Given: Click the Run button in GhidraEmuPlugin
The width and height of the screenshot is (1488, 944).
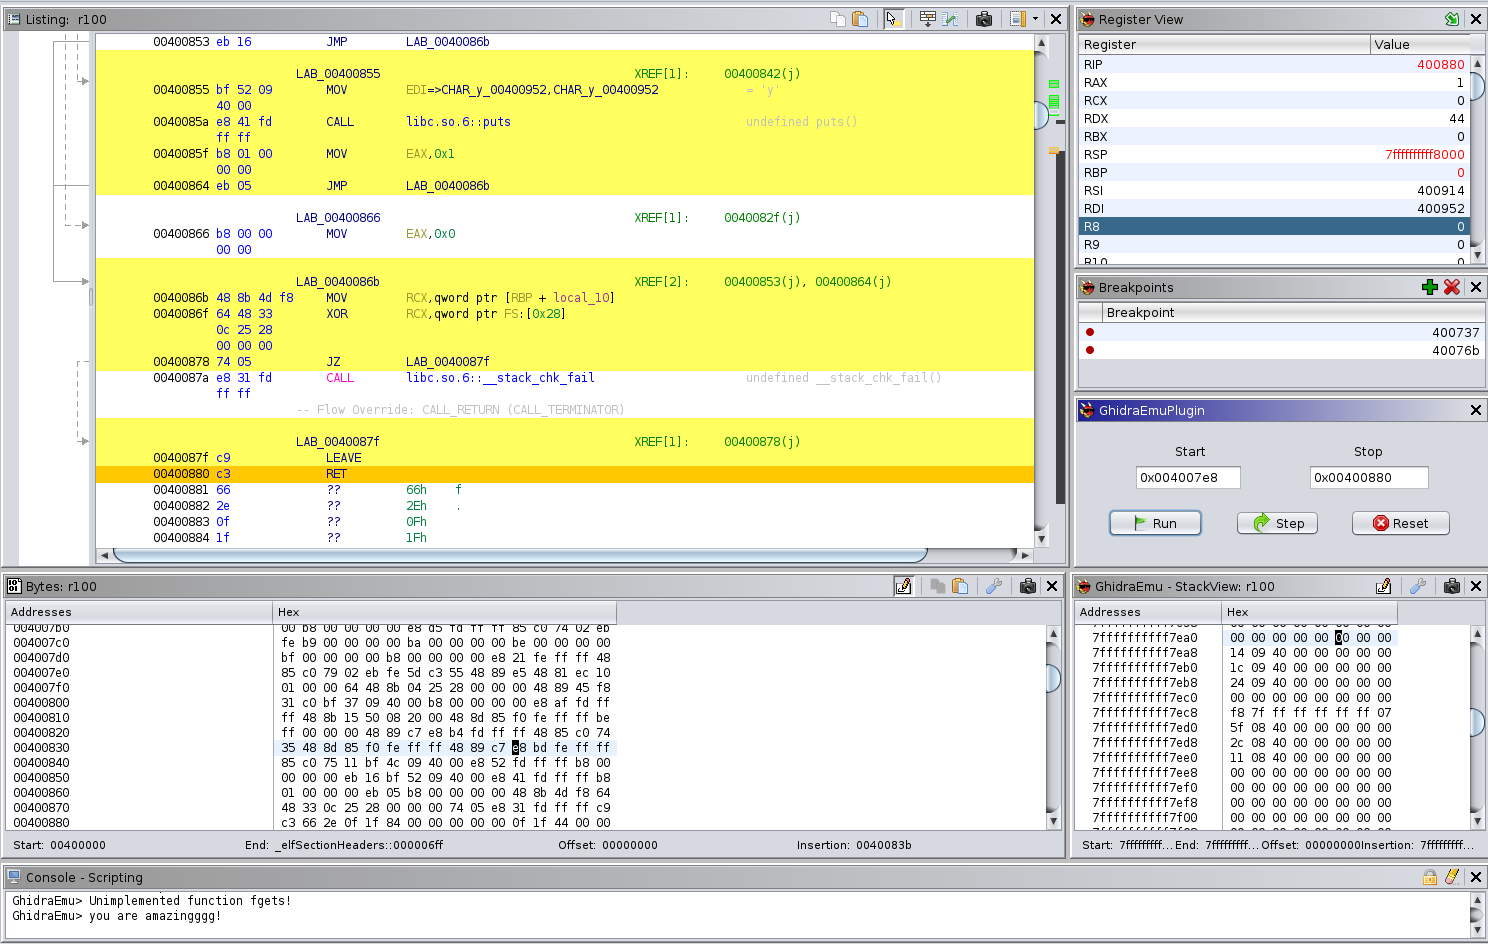Looking at the screenshot, I should [1155, 523].
